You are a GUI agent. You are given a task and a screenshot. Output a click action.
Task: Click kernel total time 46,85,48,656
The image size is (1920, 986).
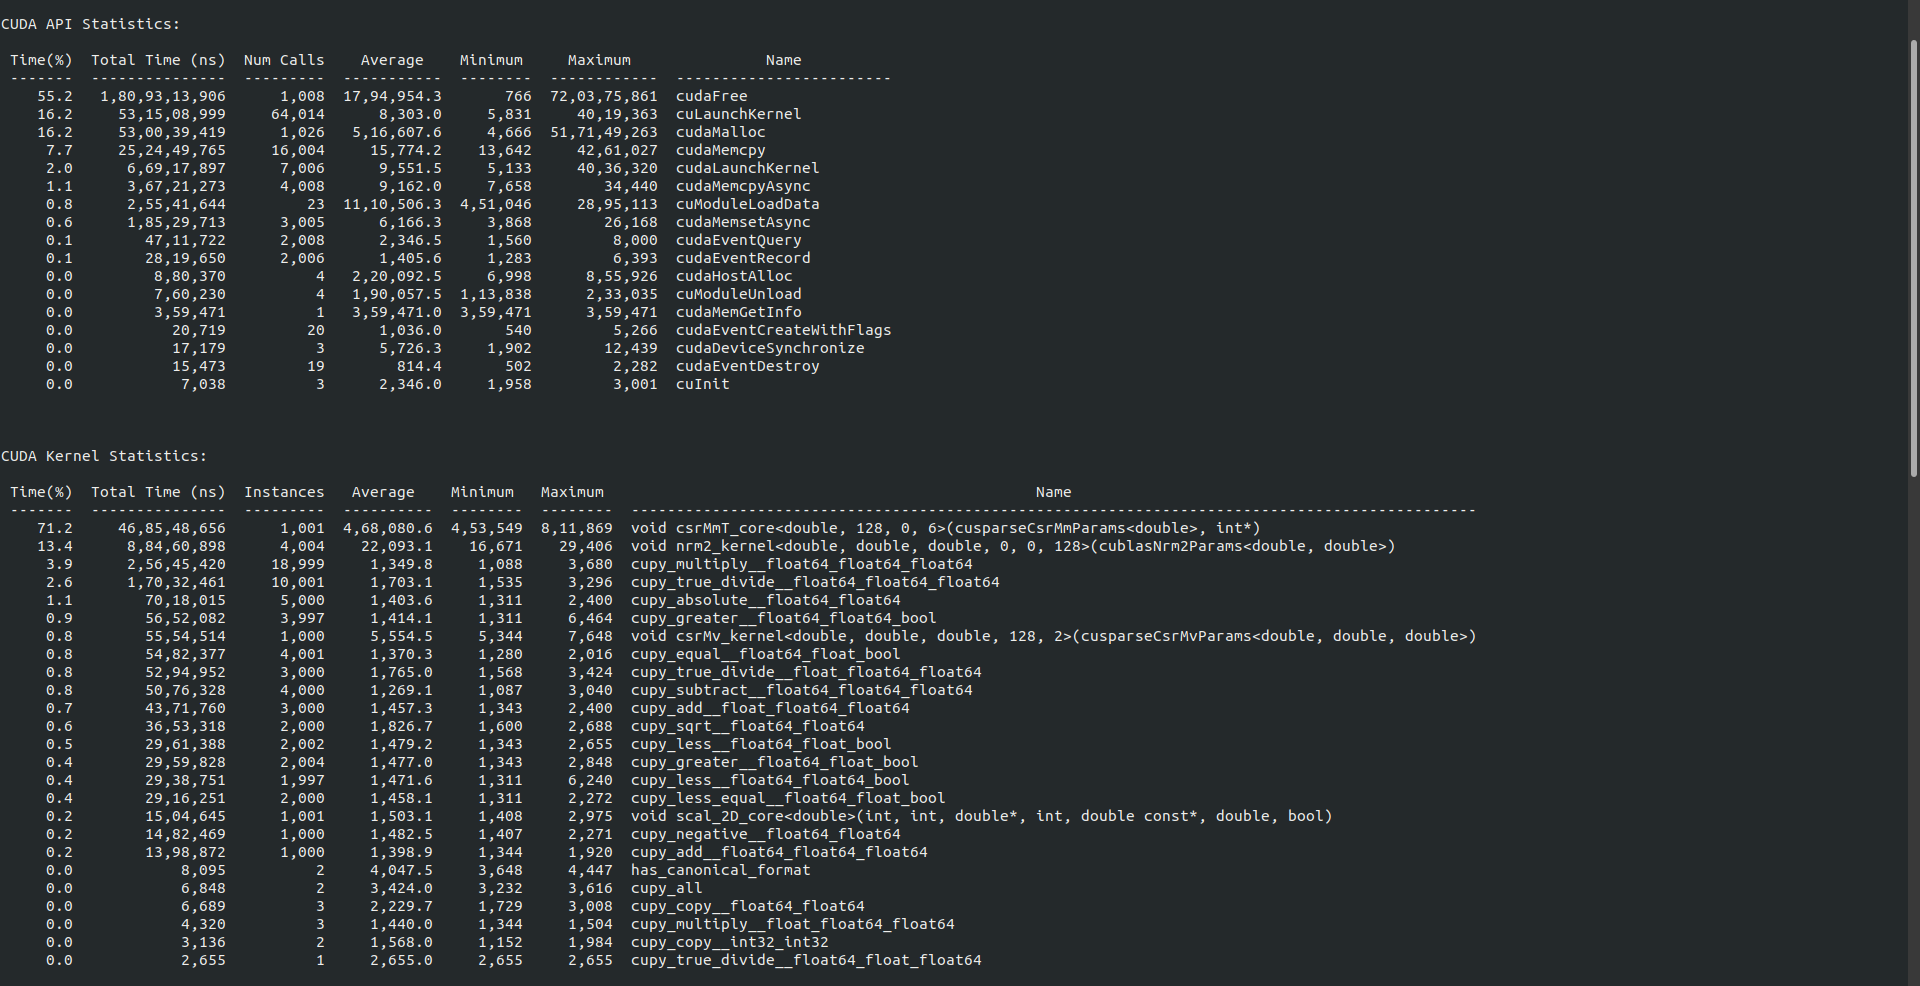tap(172, 528)
